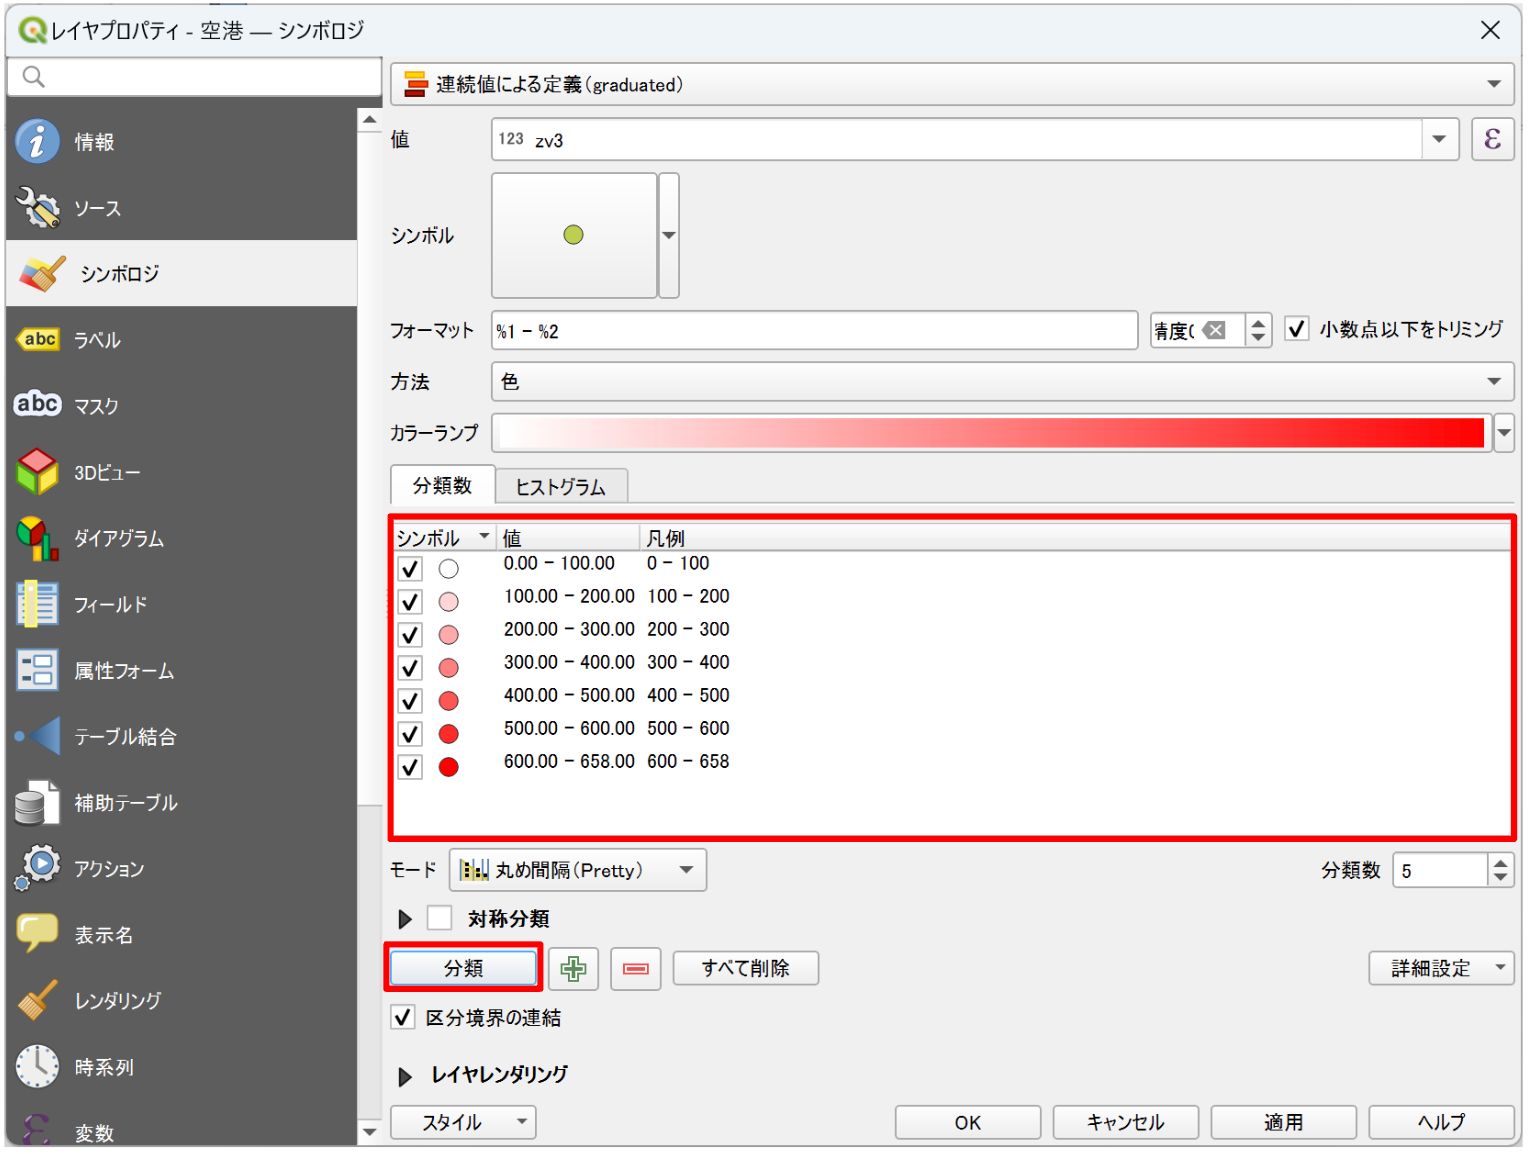Click the 適用 button
The height and width of the screenshot is (1154, 1530).
coord(1284,1122)
